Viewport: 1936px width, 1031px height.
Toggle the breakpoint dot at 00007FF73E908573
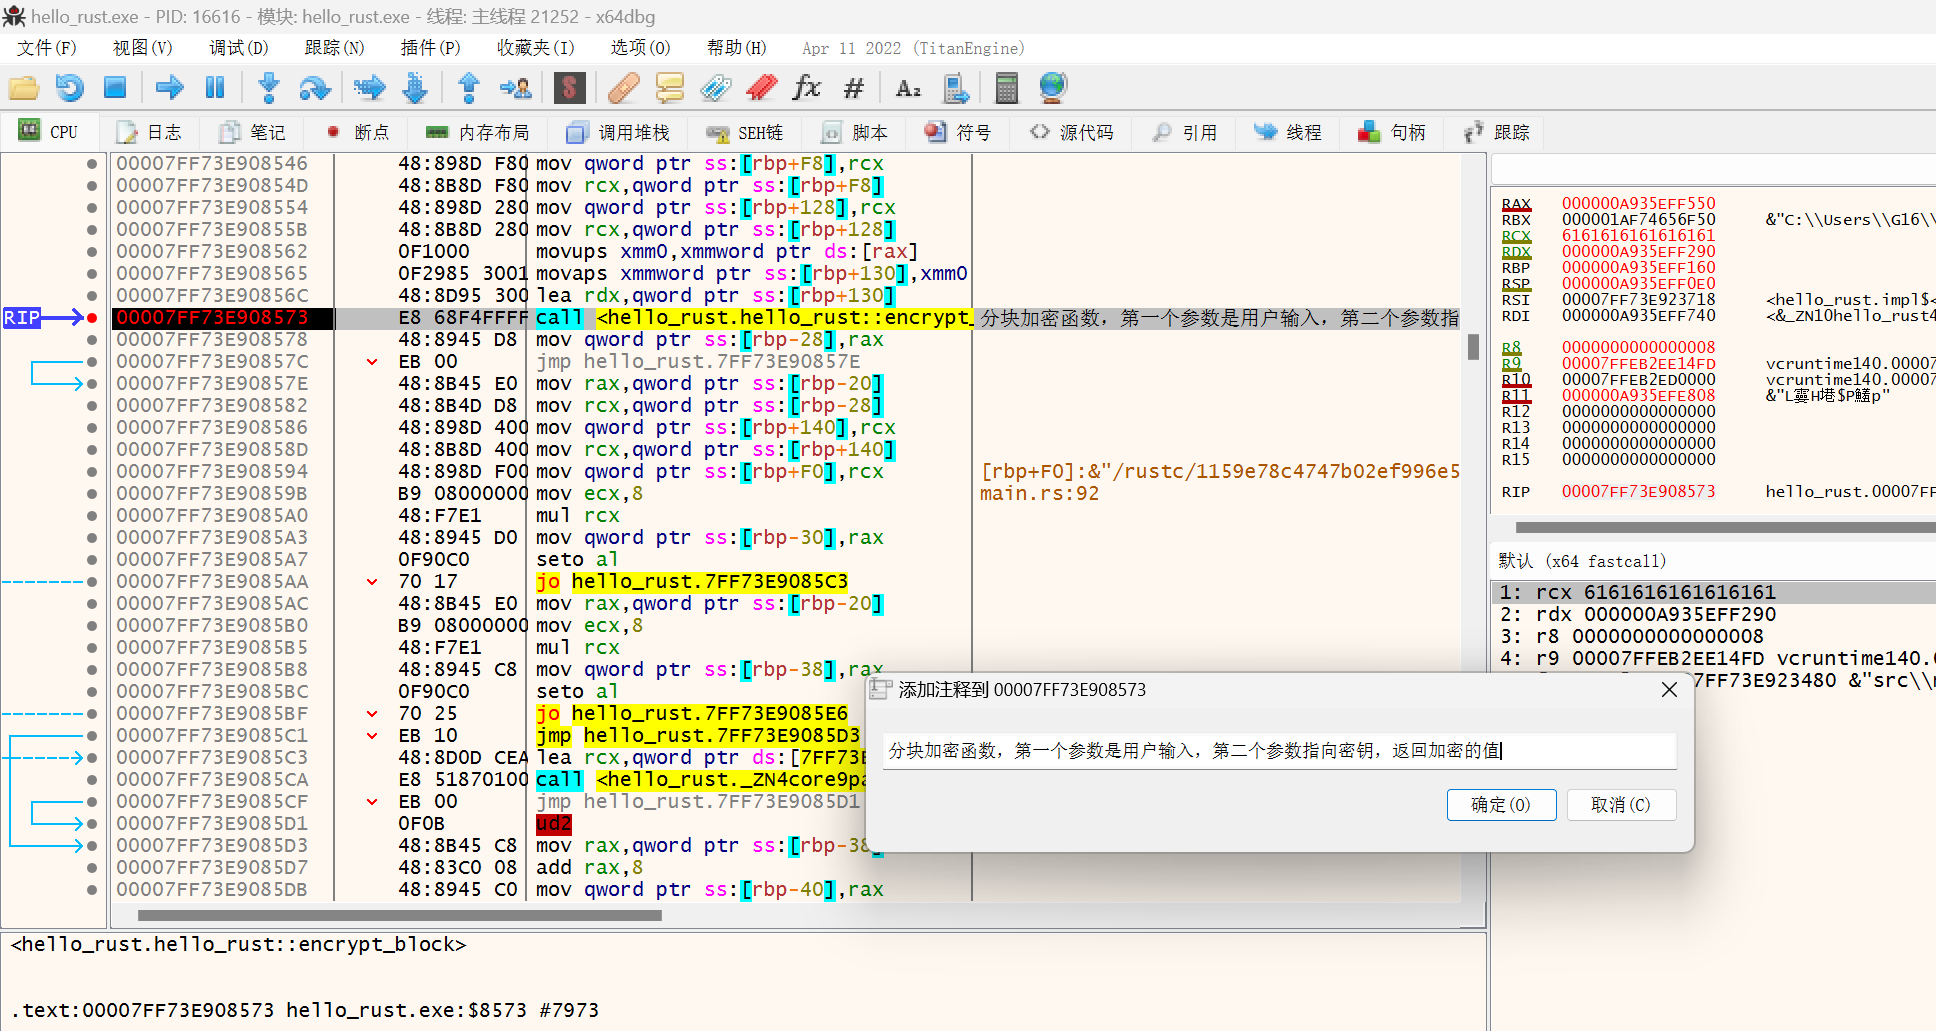[x=92, y=318]
